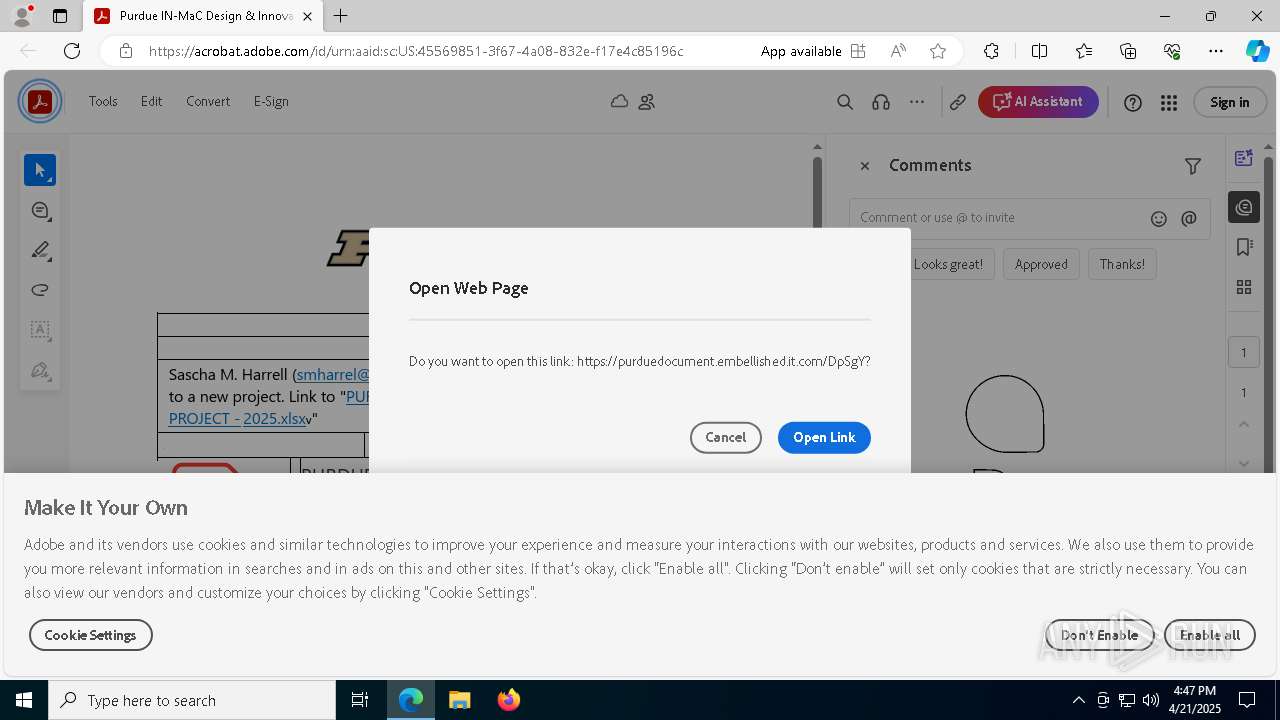Viewport: 1280px width, 720px height.
Task: Insert the Thanks! quick reply
Action: (1122, 264)
